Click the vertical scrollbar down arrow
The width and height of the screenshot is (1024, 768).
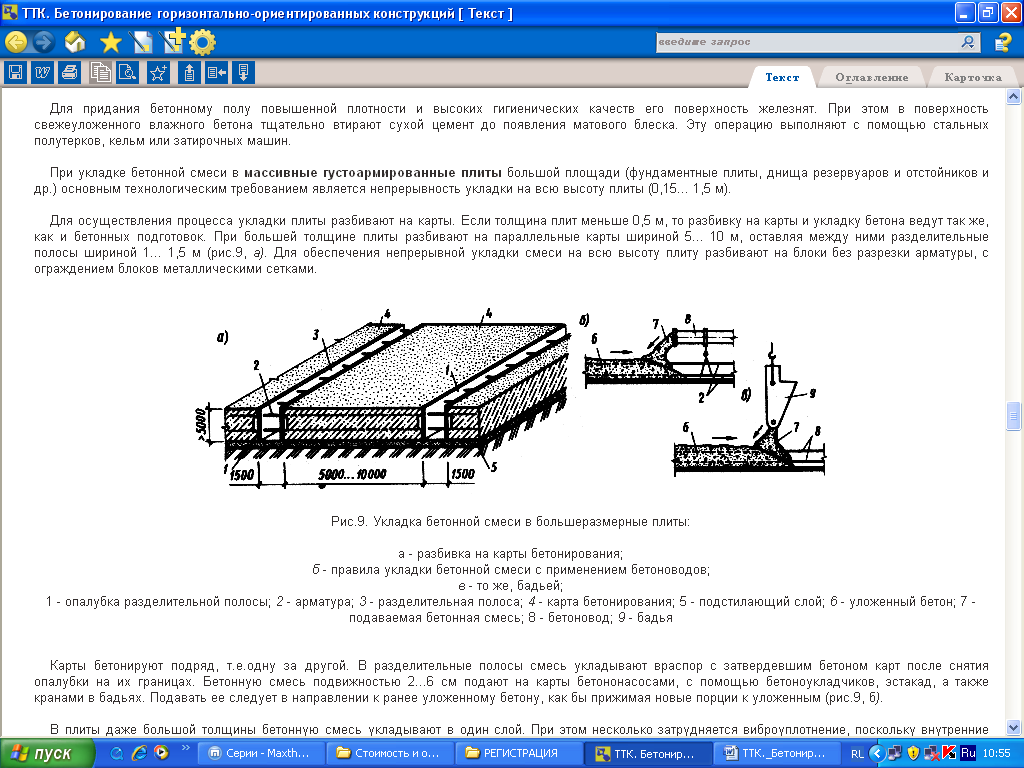tap(1014, 727)
